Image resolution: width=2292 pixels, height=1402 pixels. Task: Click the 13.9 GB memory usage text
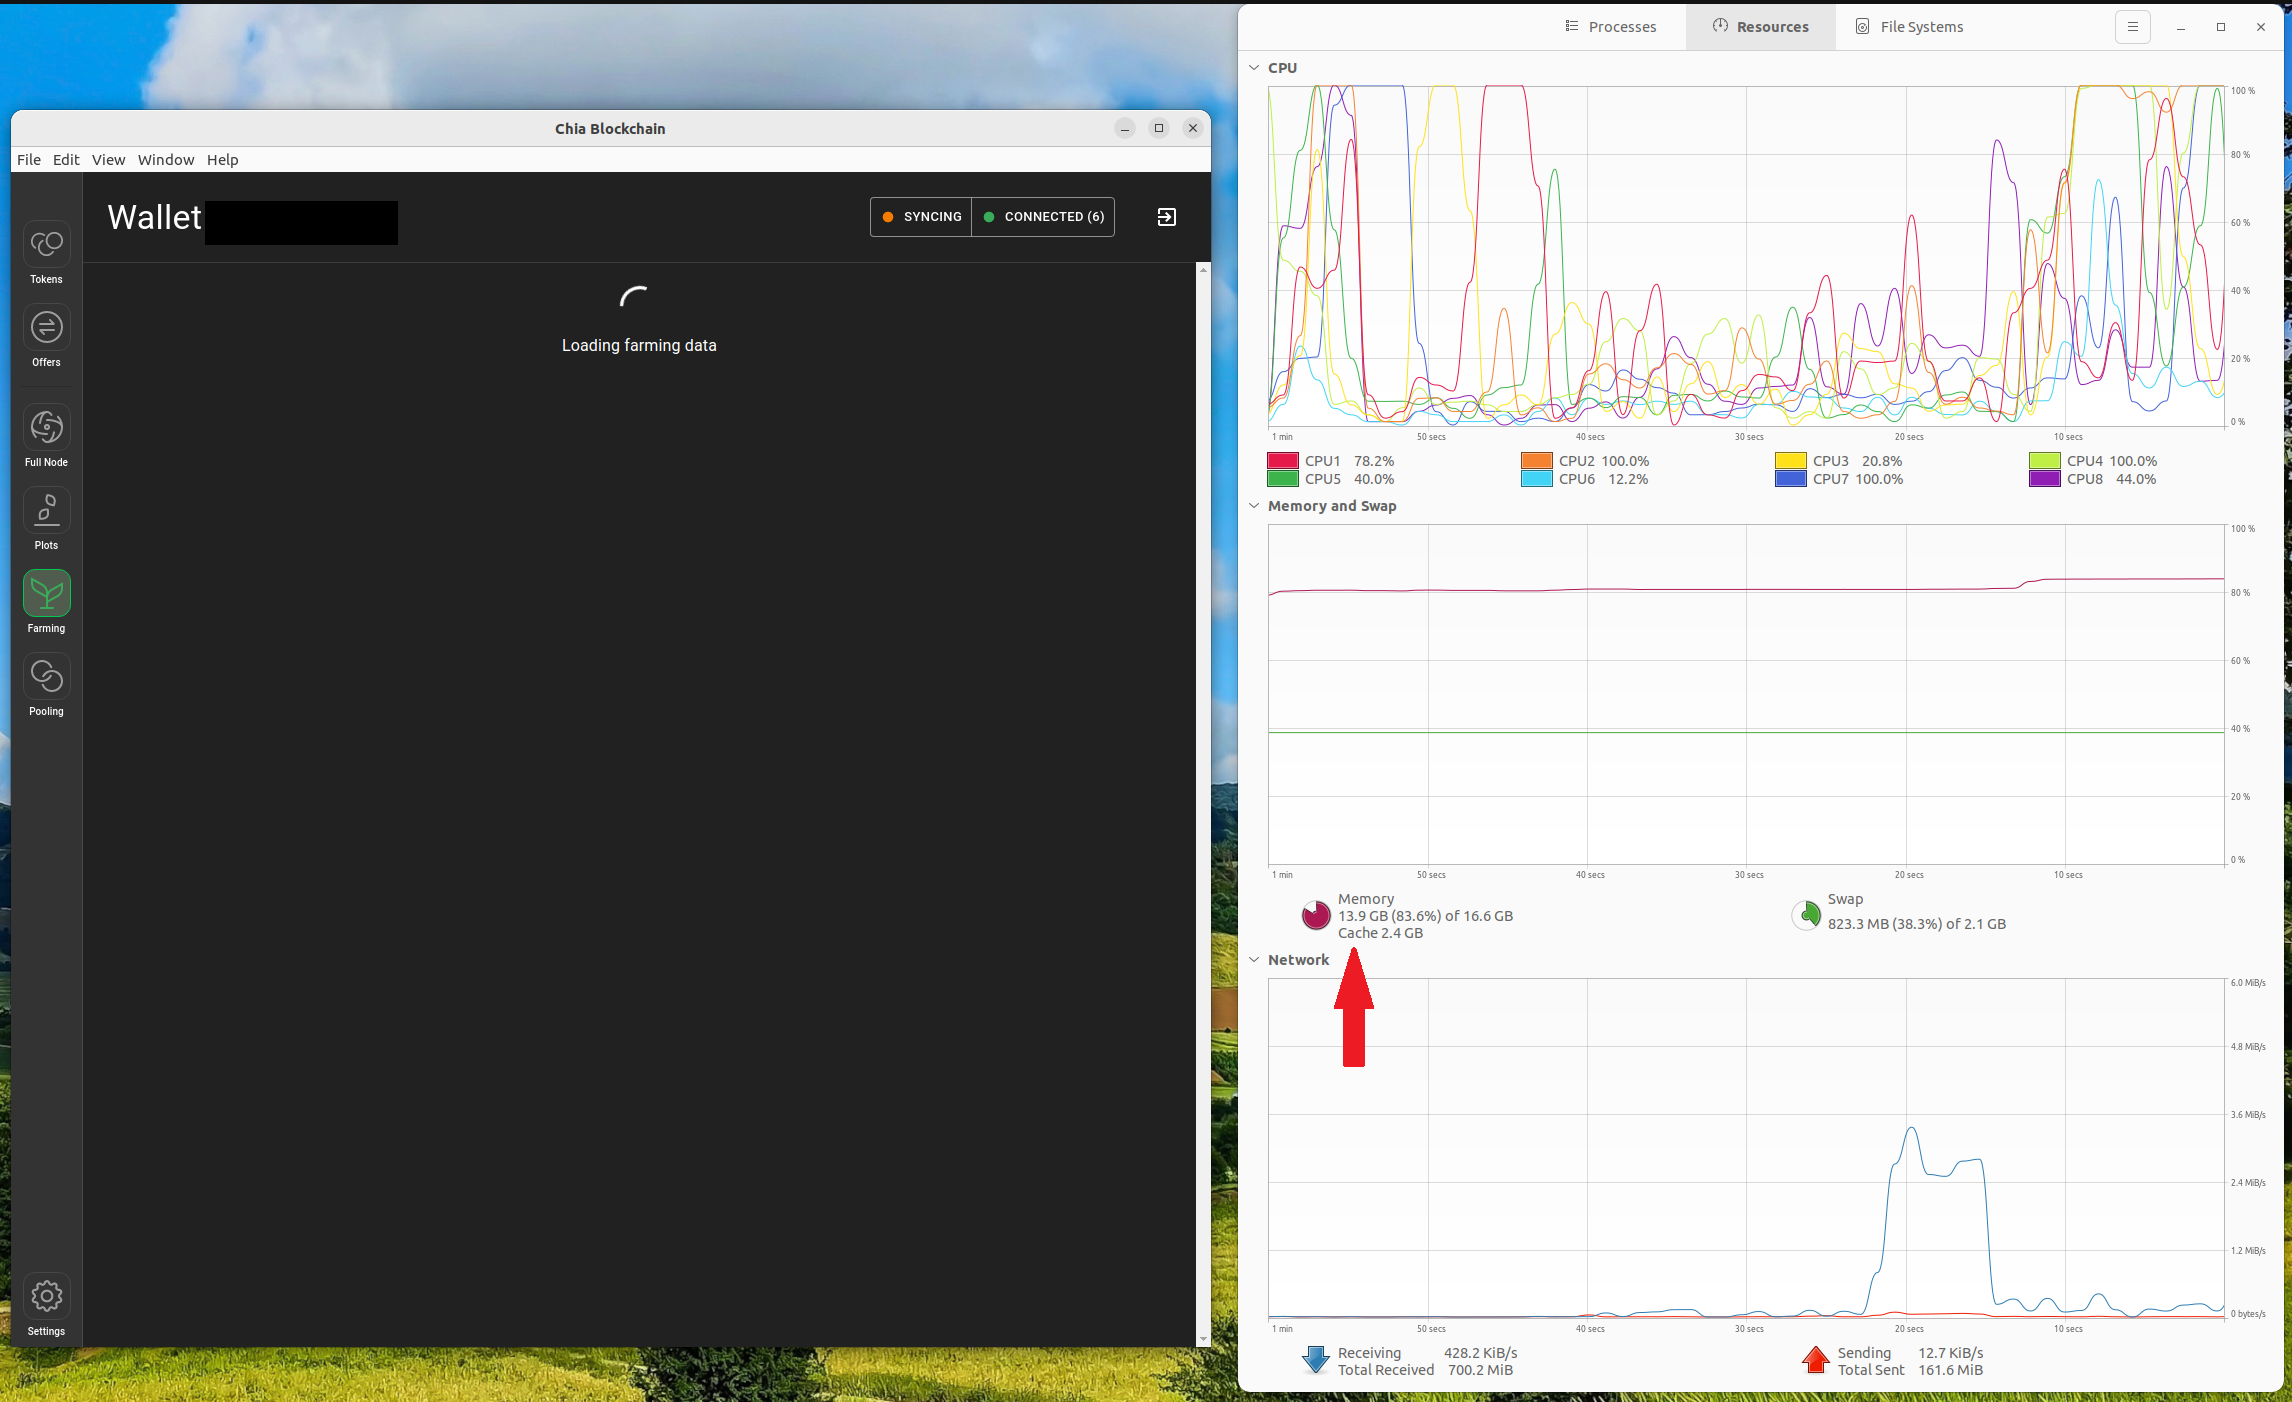(1426, 916)
